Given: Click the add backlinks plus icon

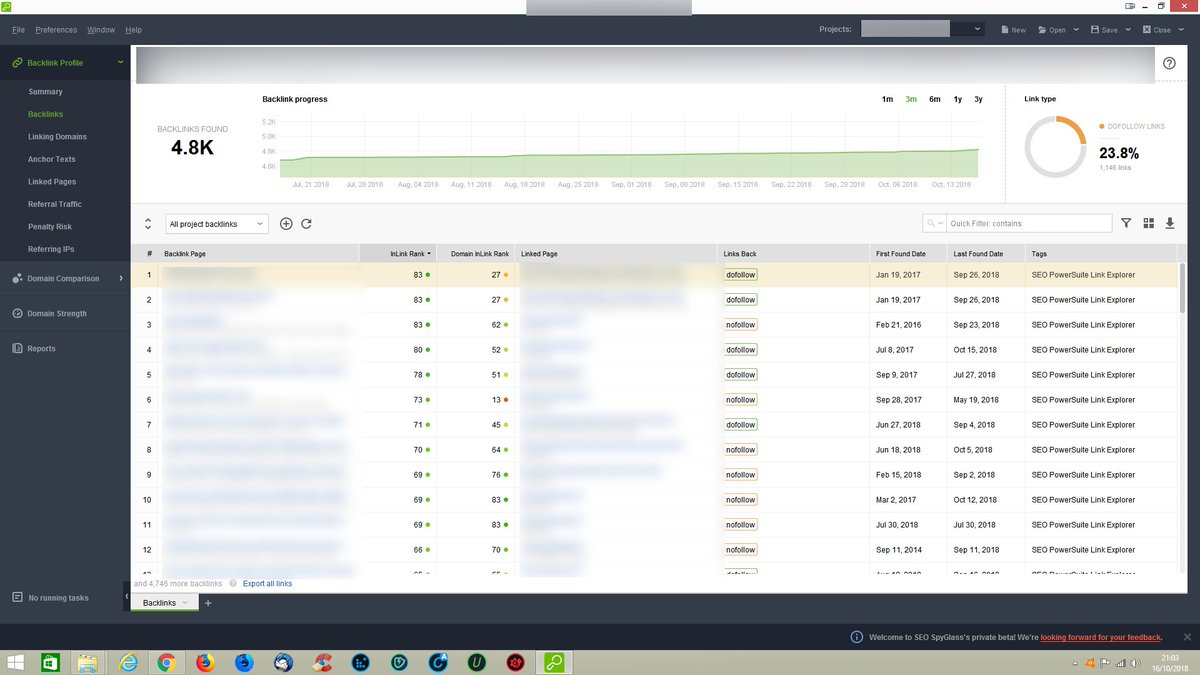Looking at the screenshot, I should click(x=286, y=224).
